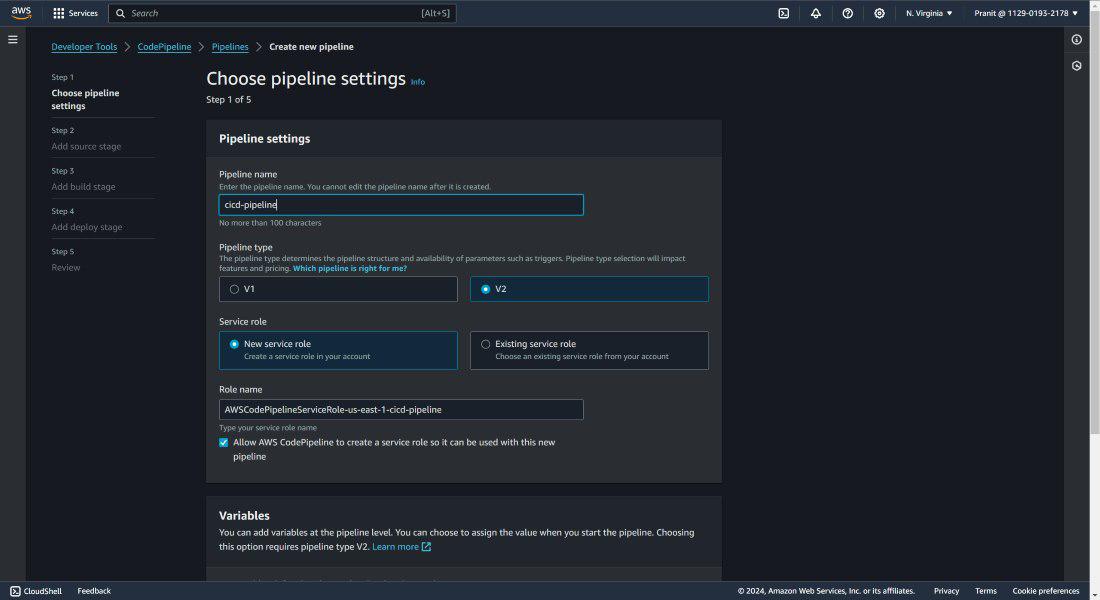Viewport: 1100px width, 600px height.
Task: Click external link icon beside Learn more
Action: point(427,547)
